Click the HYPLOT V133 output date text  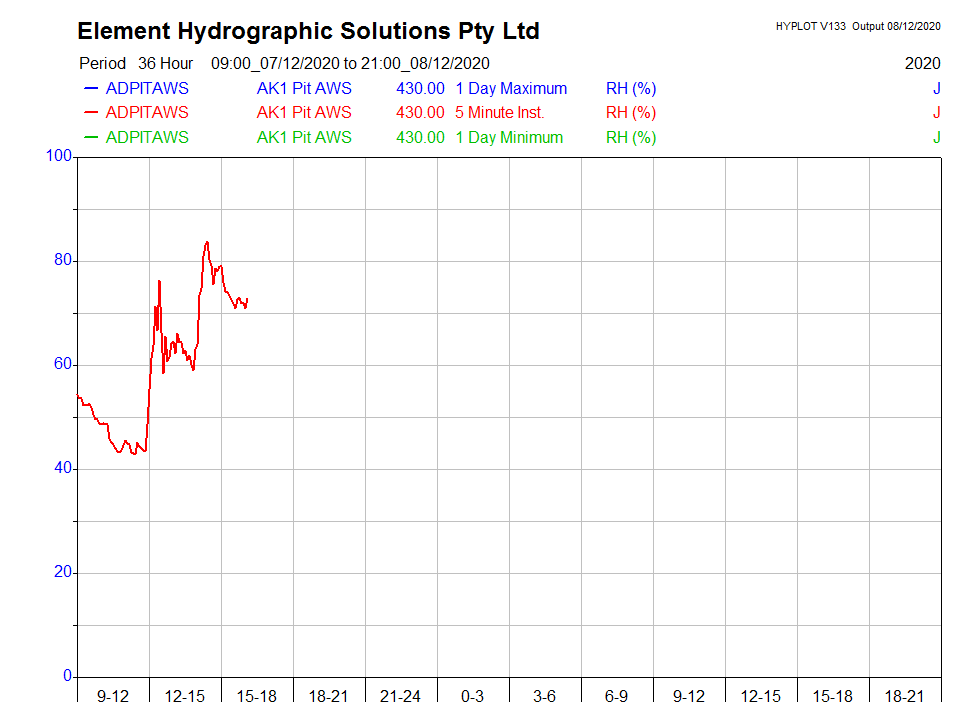(x=858, y=26)
